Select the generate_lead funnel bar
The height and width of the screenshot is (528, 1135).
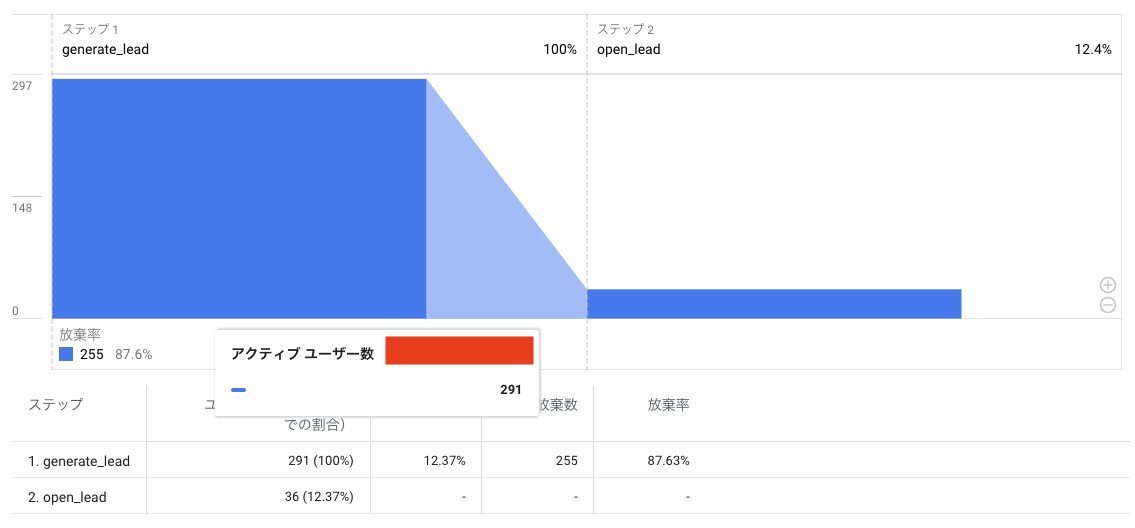(x=238, y=198)
